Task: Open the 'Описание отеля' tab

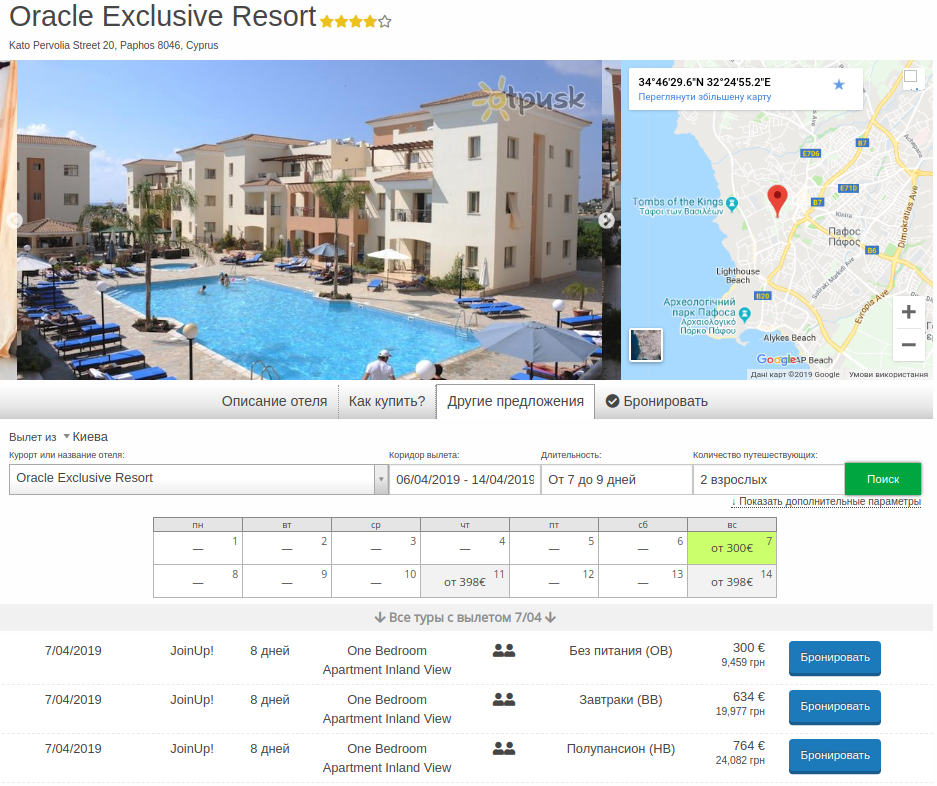Action: (x=274, y=401)
